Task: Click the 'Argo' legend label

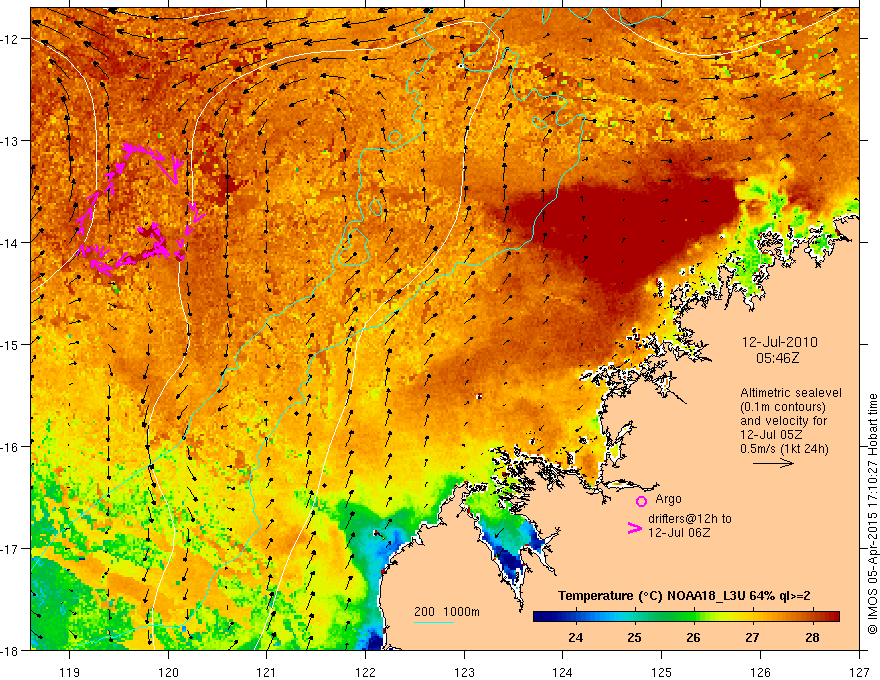Action: click(668, 499)
